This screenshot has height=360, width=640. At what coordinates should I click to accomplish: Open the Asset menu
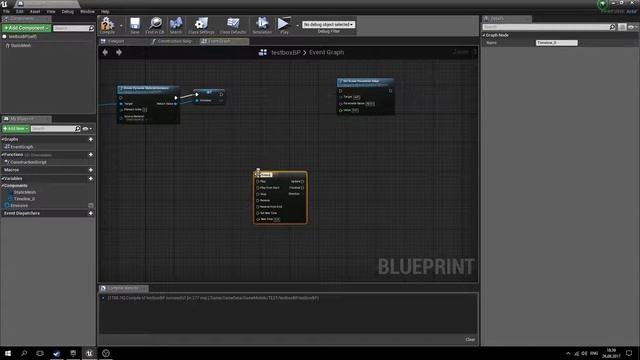click(35, 11)
